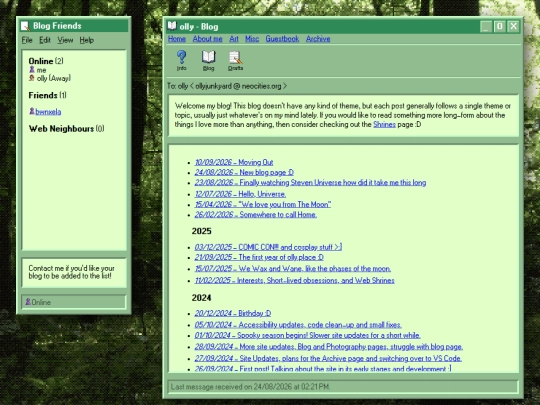
Task: Visit the Guestbook page
Action: pyautogui.click(x=282, y=39)
